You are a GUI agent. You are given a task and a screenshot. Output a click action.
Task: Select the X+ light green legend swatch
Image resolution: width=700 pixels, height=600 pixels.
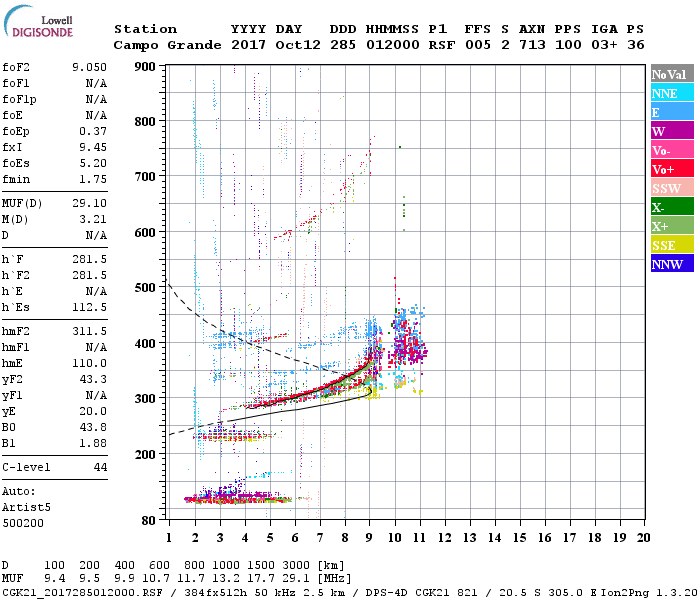(x=672, y=226)
